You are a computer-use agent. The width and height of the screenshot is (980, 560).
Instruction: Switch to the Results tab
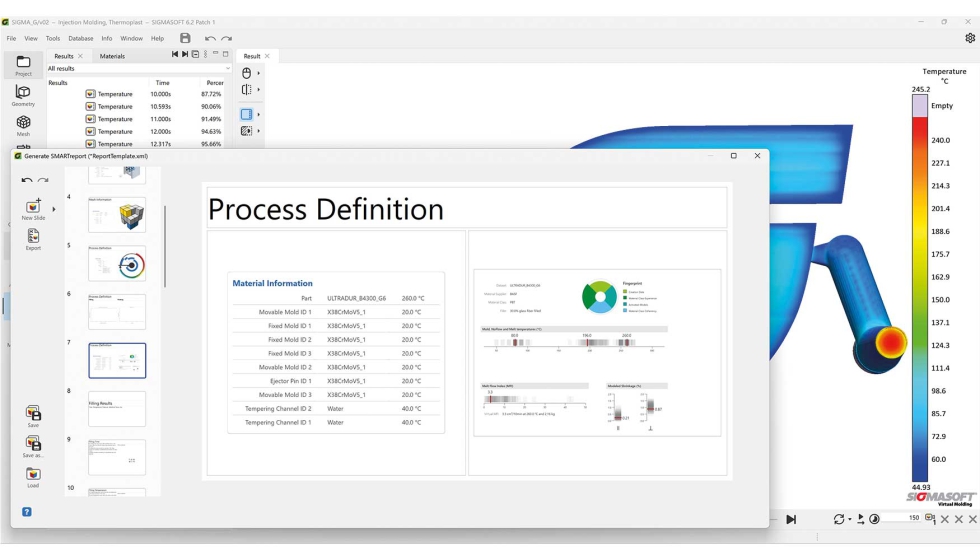pos(64,56)
